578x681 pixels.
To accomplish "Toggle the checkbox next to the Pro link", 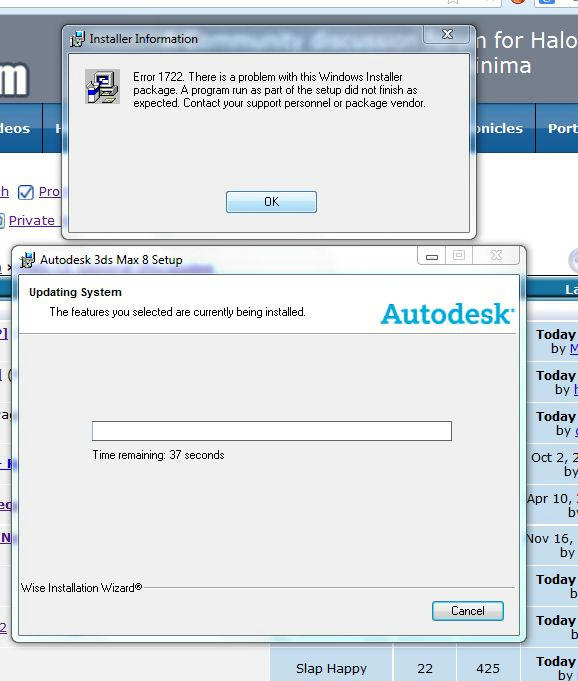I will (26, 192).
